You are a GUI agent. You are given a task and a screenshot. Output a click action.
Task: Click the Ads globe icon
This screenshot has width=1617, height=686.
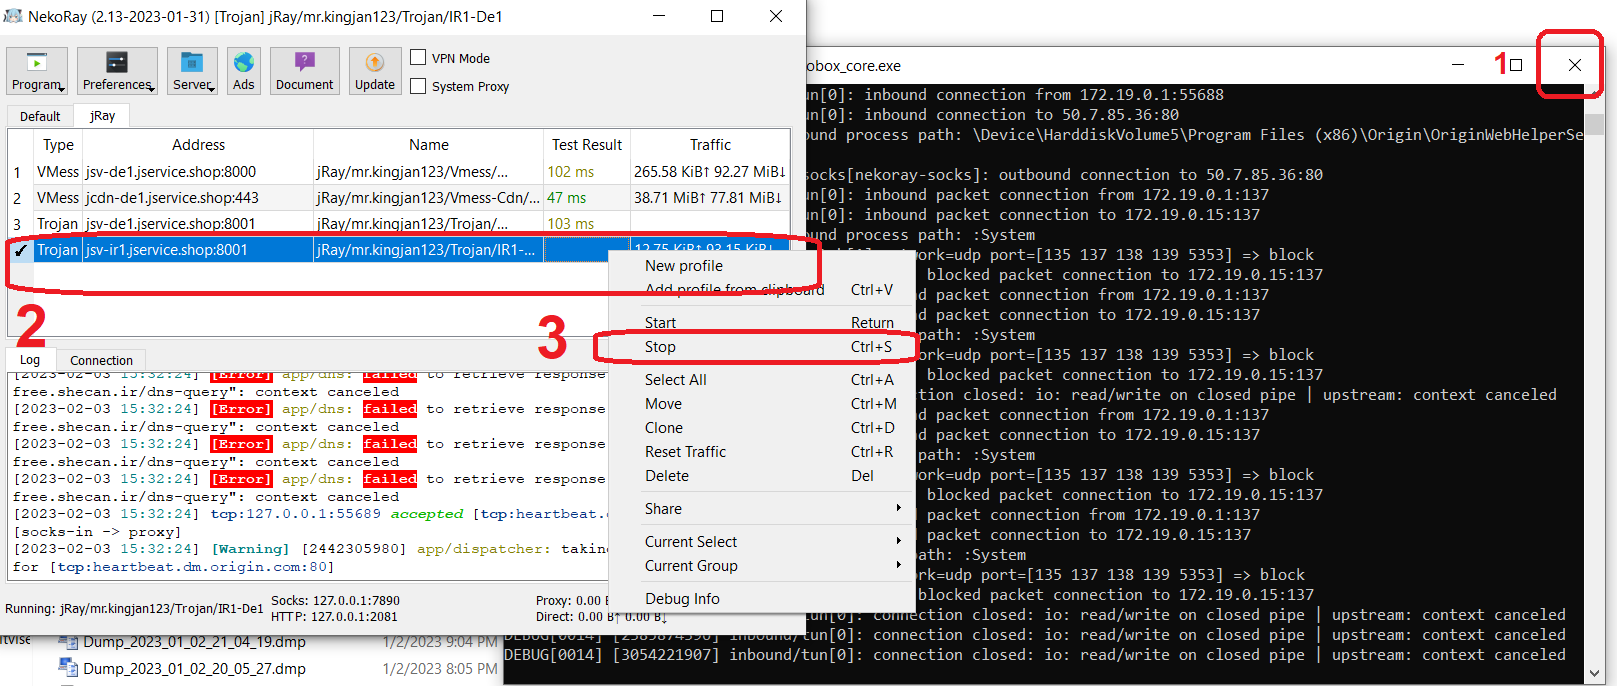click(244, 63)
